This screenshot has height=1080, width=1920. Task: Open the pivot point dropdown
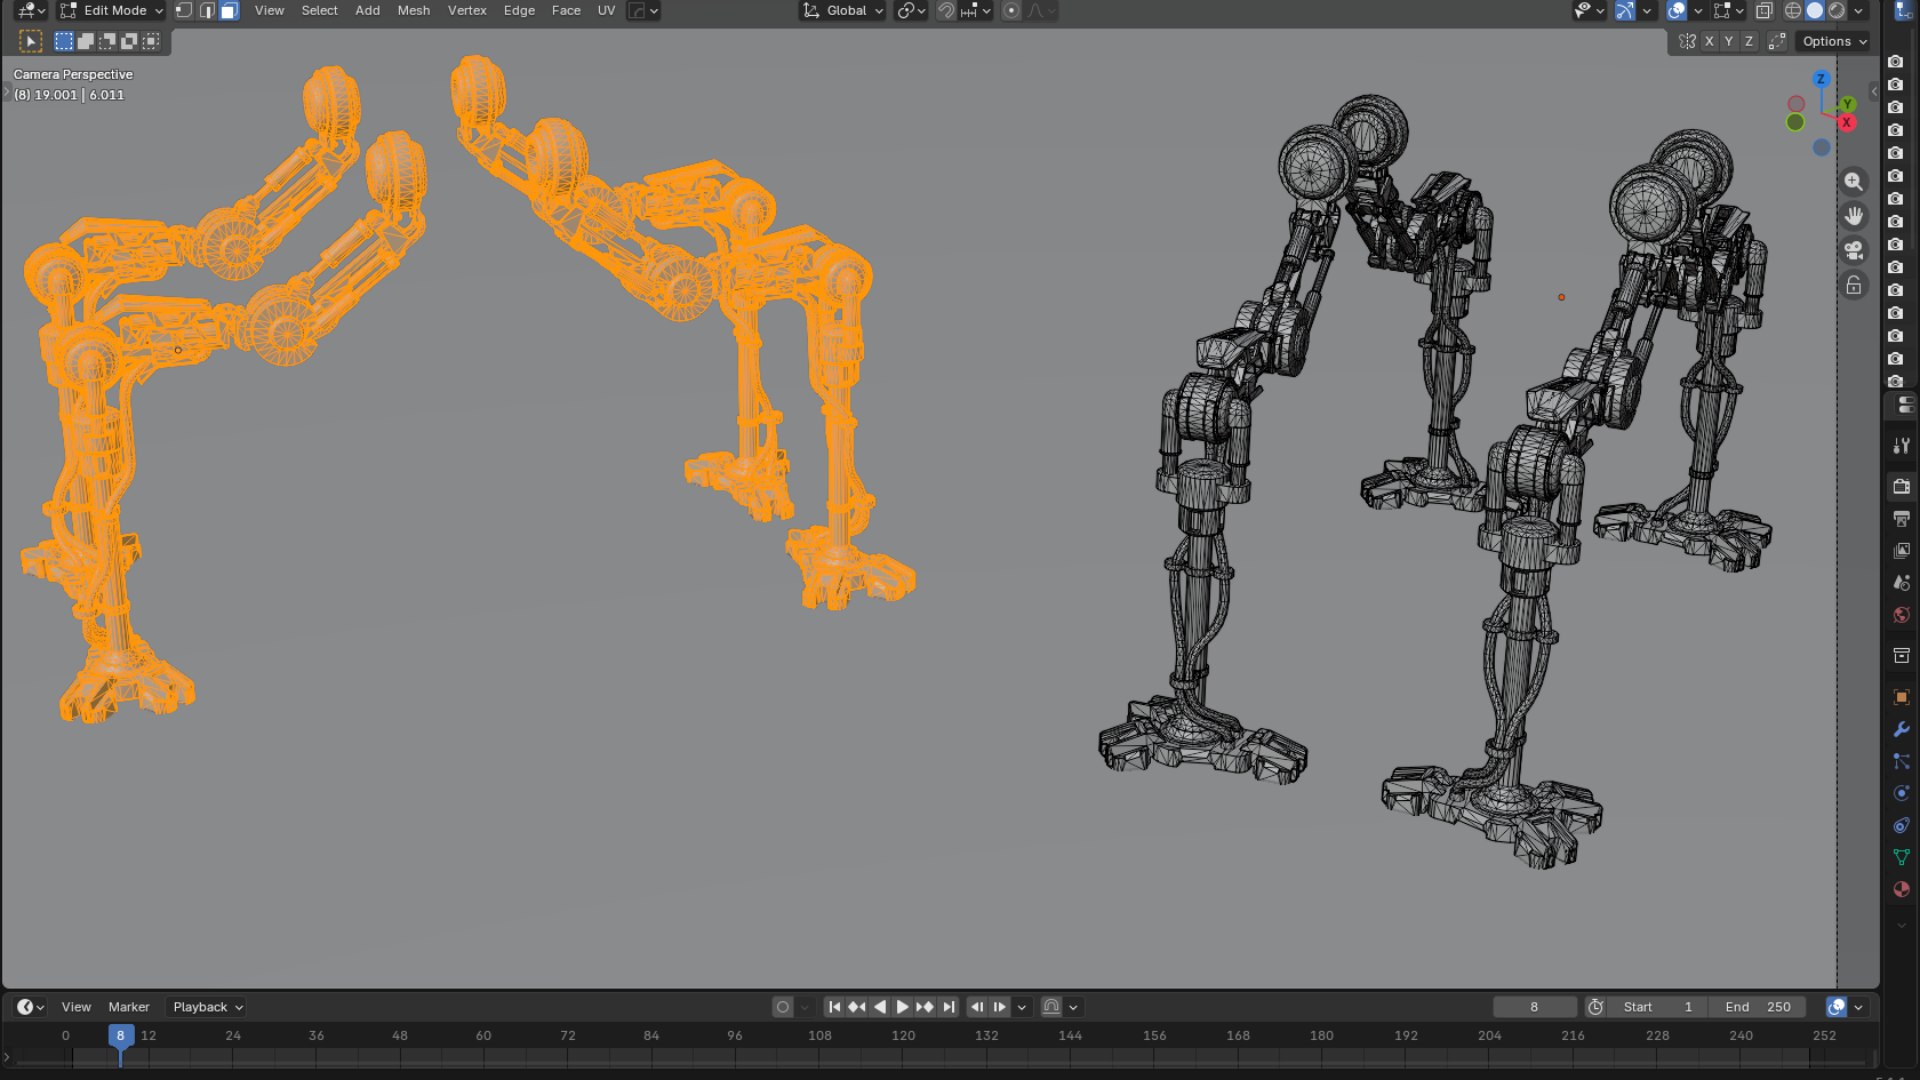click(x=910, y=11)
